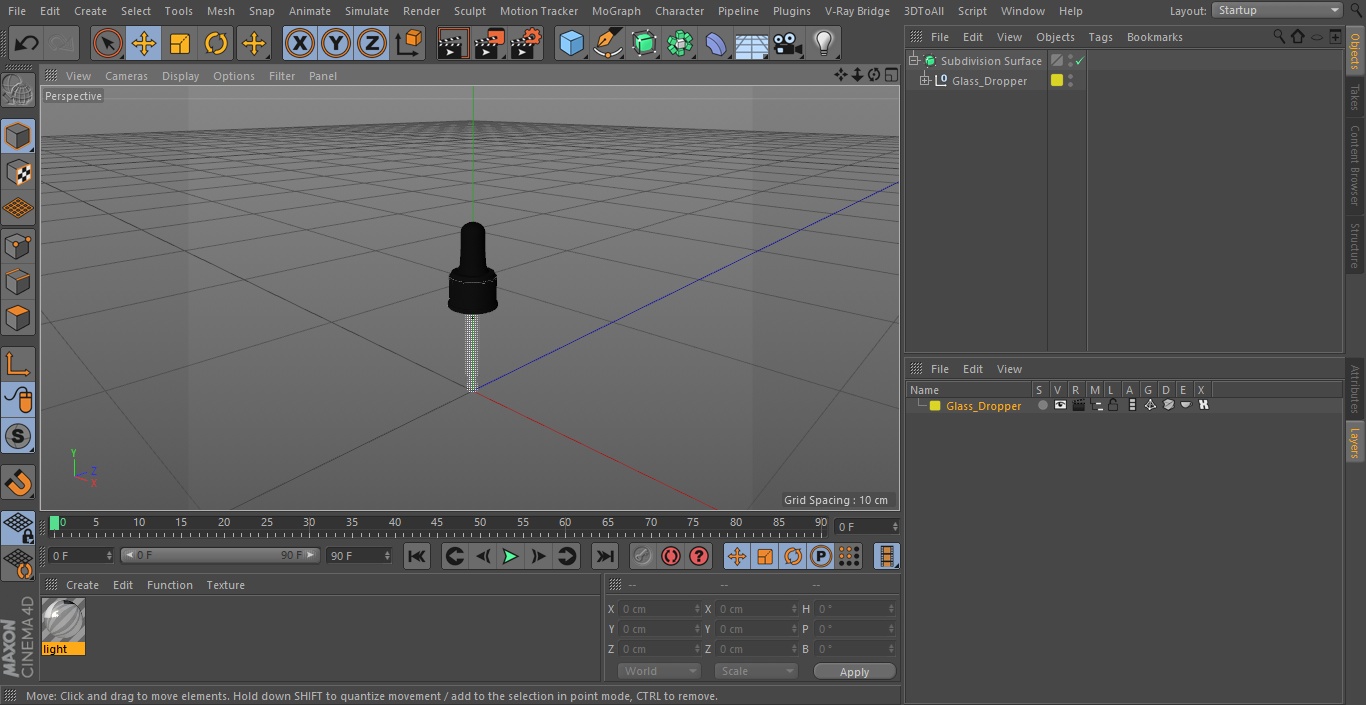Toggle parameter keyframe recording P
Viewport: 1366px width, 705px height.
pyautogui.click(x=821, y=556)
